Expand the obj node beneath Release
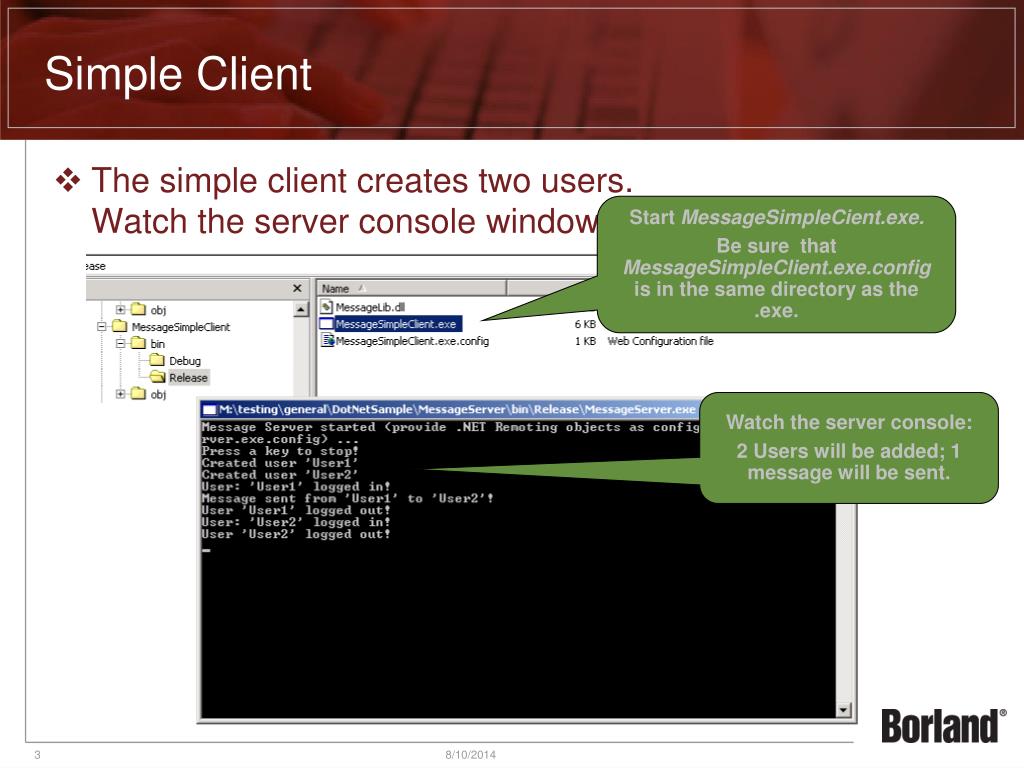Screen dimensions: 1024x768 click(120, 393)
